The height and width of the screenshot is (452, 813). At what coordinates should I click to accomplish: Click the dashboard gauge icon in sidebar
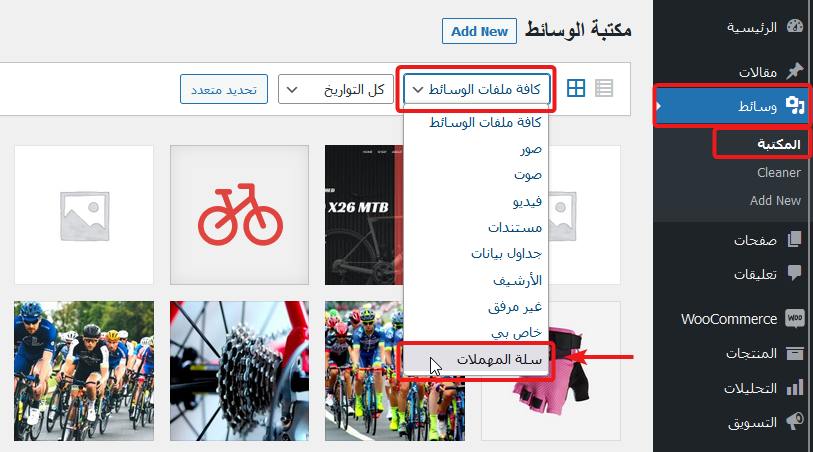(x=794, y=26)
